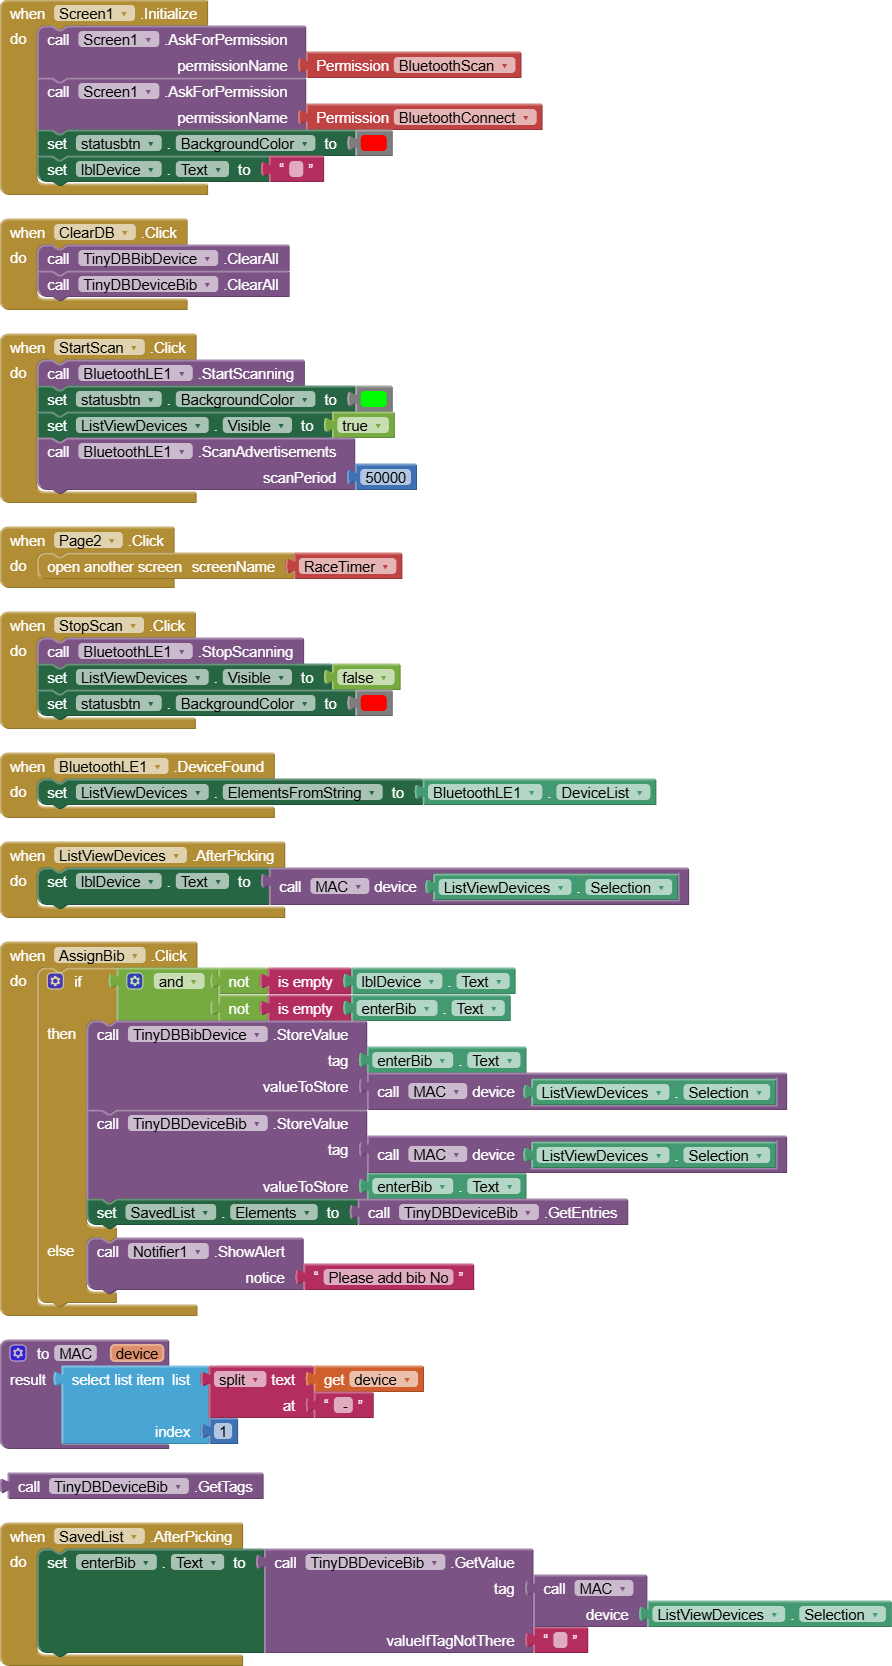This screenshot has width=892, height=1666.
Task: Open the mutator gear on the MAC procedure
Action: (x=18, y=1353)
